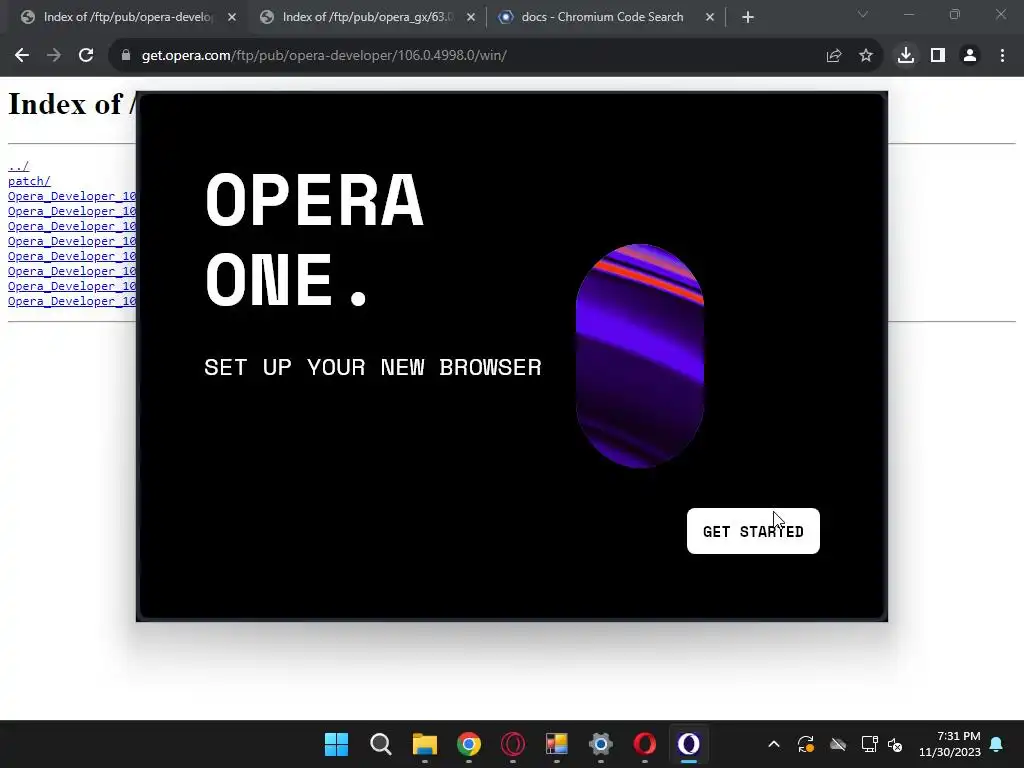Viewport: 1024px width, 768px height.
Task: Close the opera_gx index tab
Action: pyautogui.click(x=471, y=18)
